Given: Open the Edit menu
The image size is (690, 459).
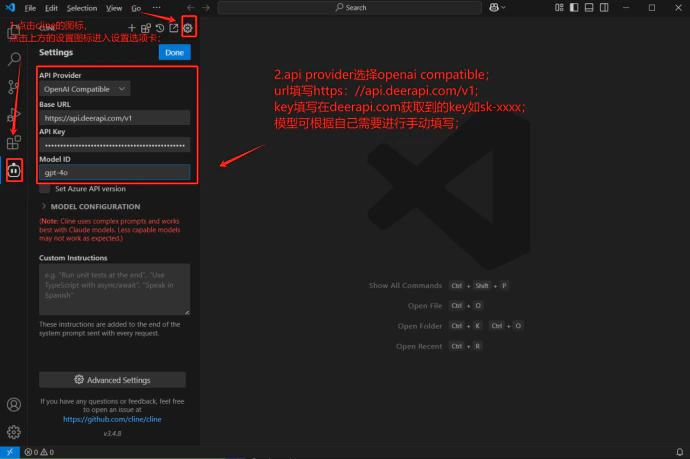Looking at the screenshot, I should pyautogui.click(x=51, y=8).
